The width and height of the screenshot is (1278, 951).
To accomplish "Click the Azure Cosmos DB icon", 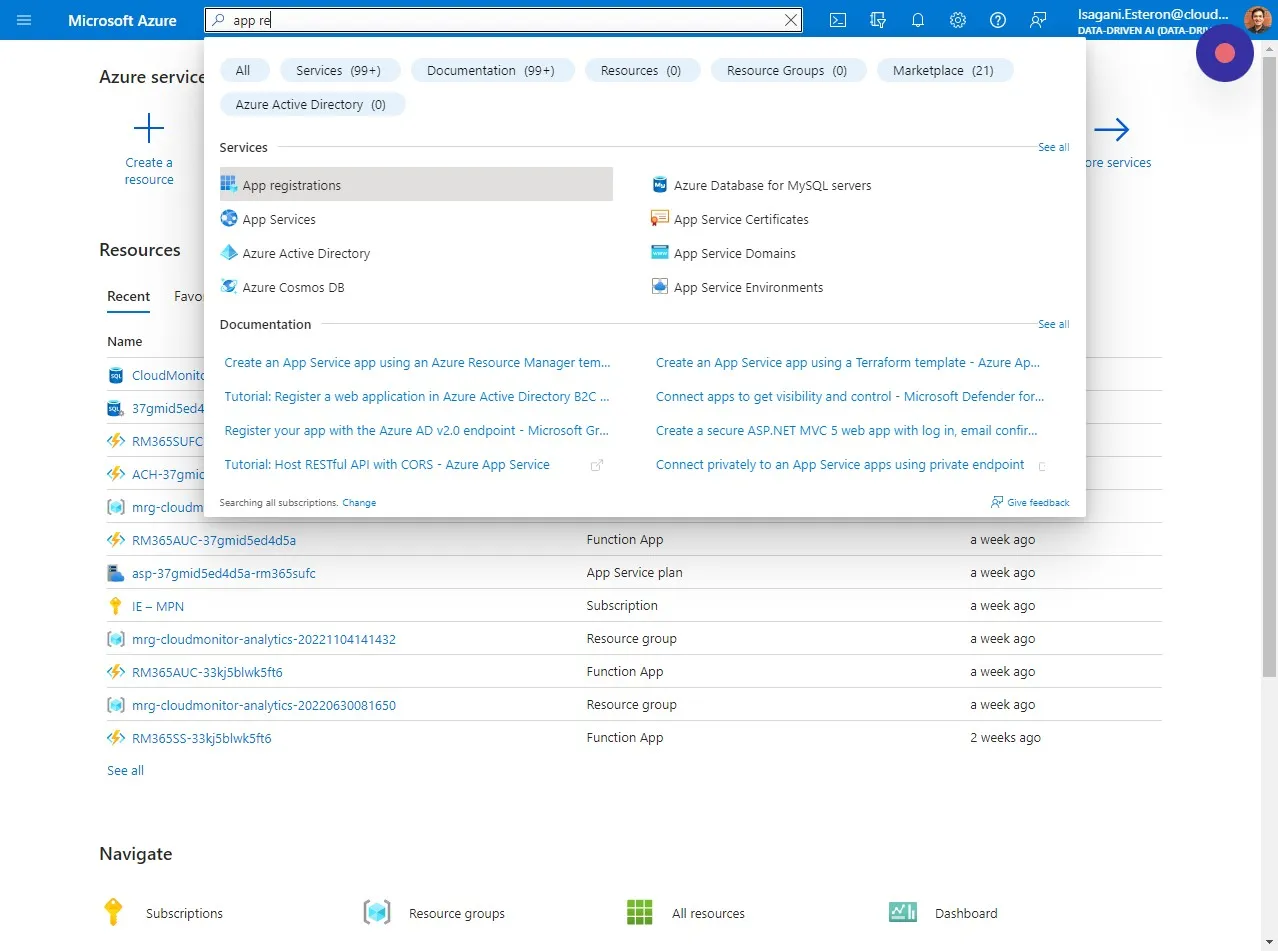I will [x=229, y=287].
